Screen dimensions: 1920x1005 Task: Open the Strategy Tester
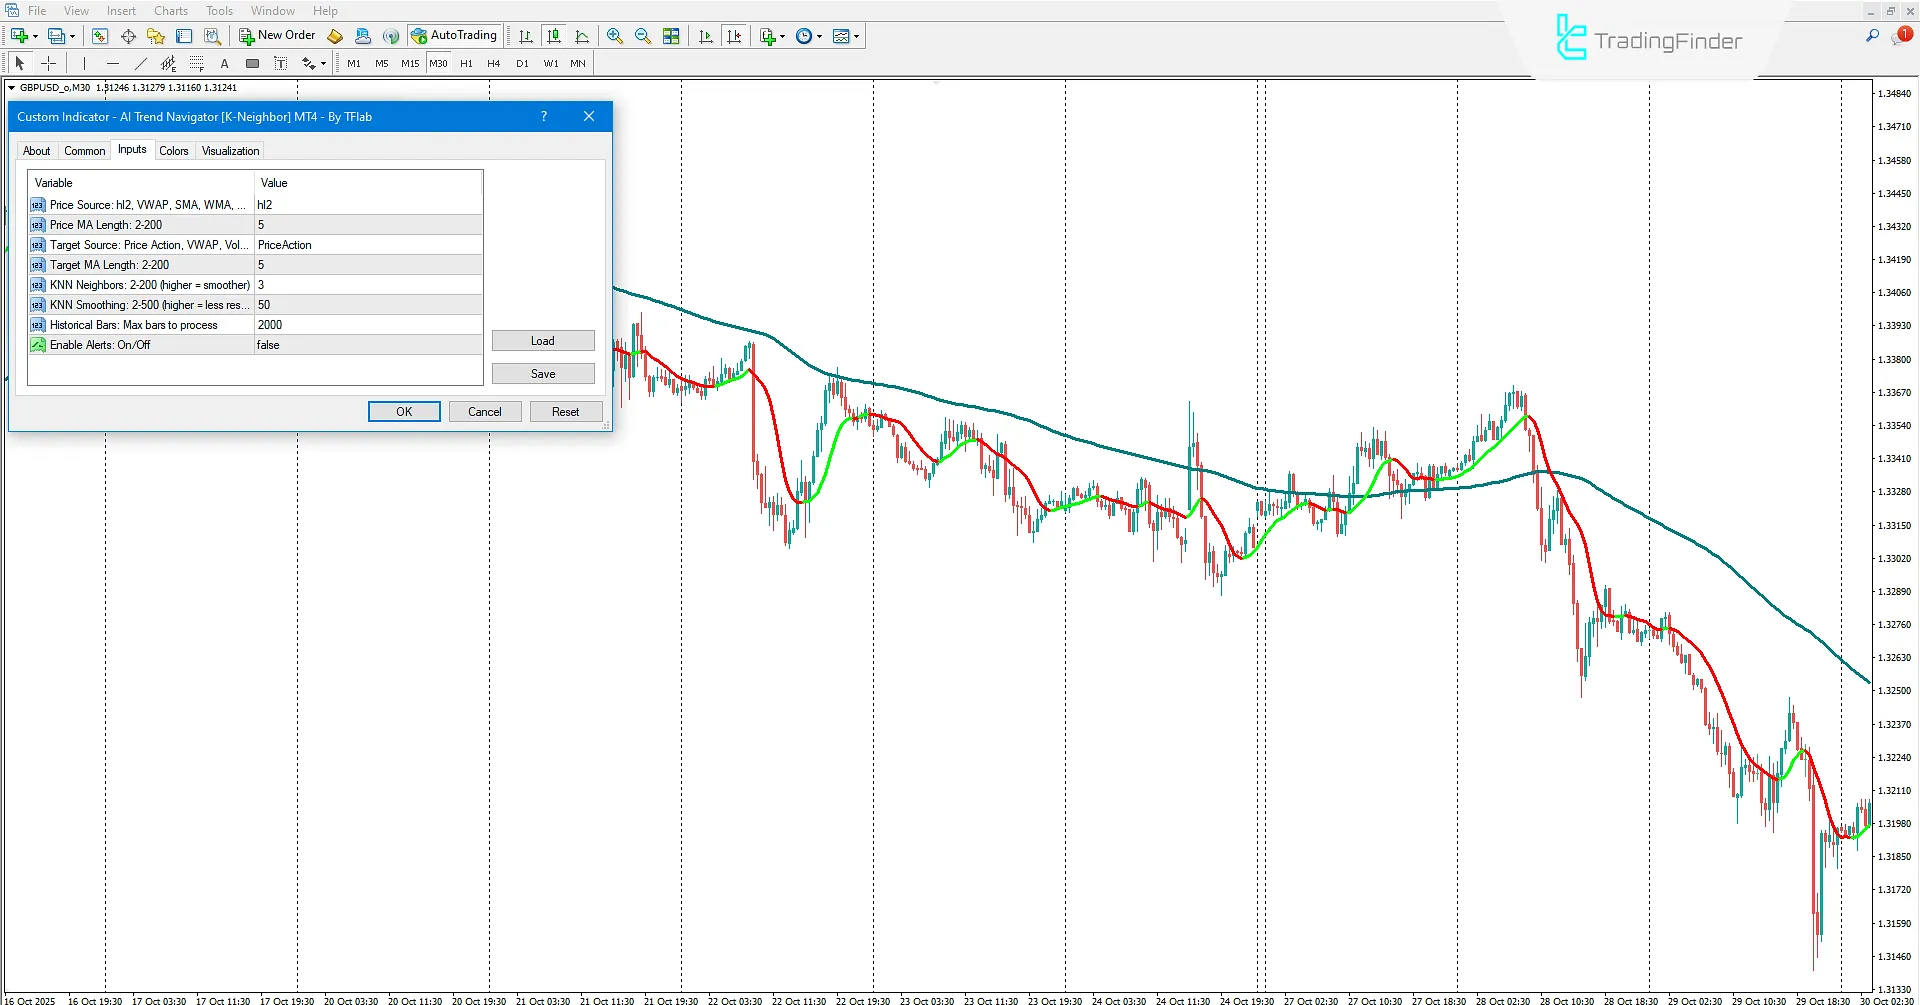[213, 36]
